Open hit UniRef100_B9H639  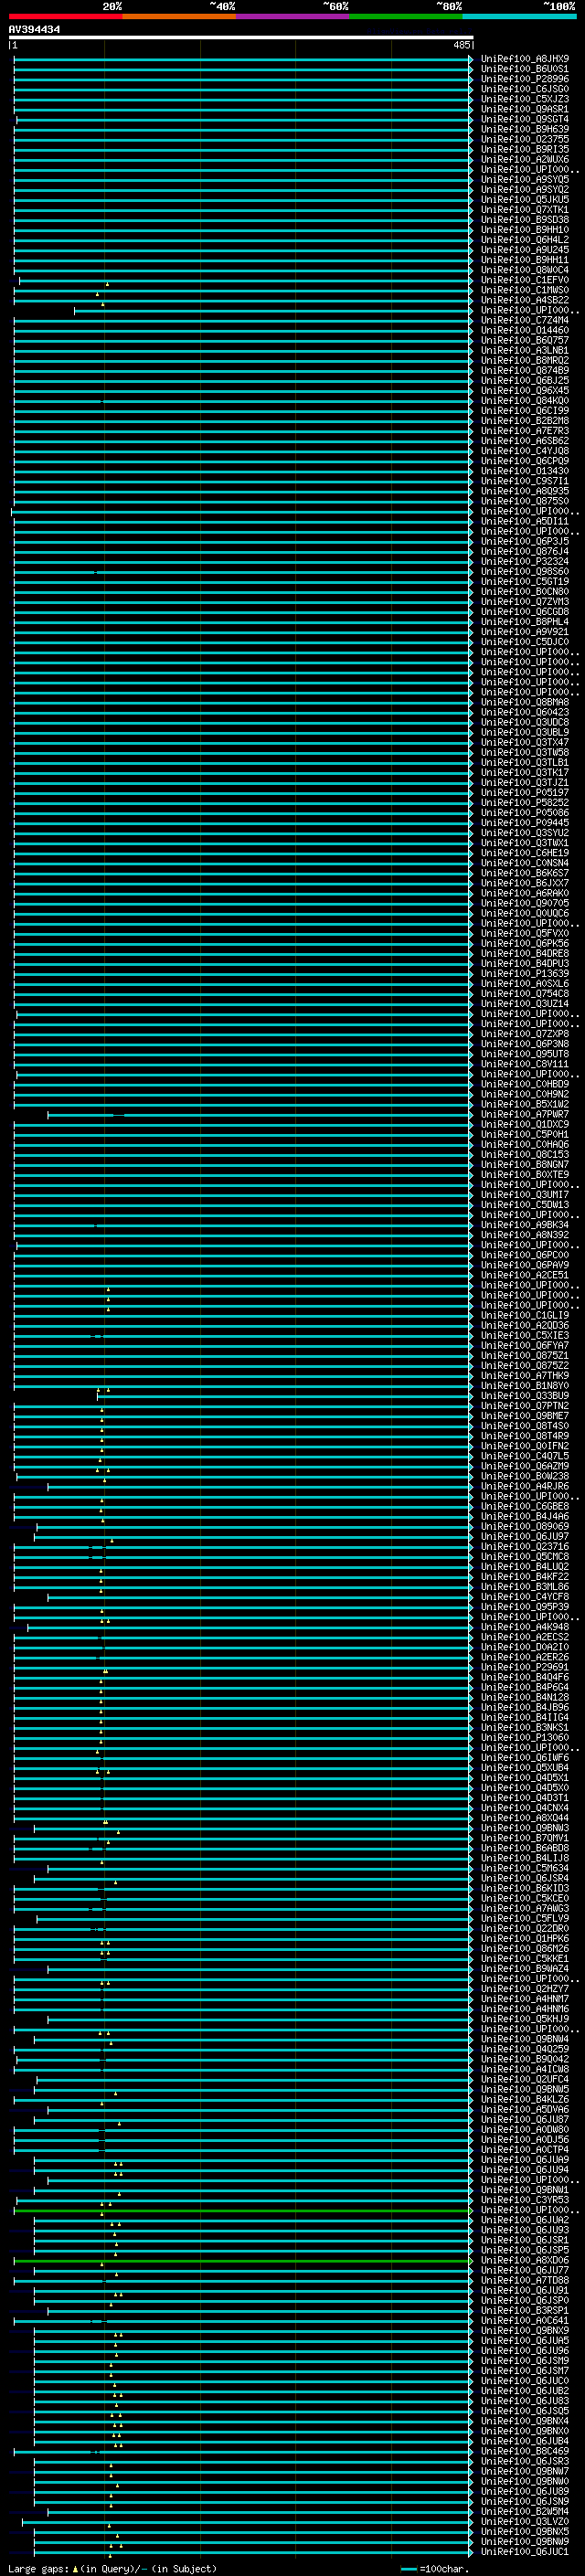[x=525, y=129]
